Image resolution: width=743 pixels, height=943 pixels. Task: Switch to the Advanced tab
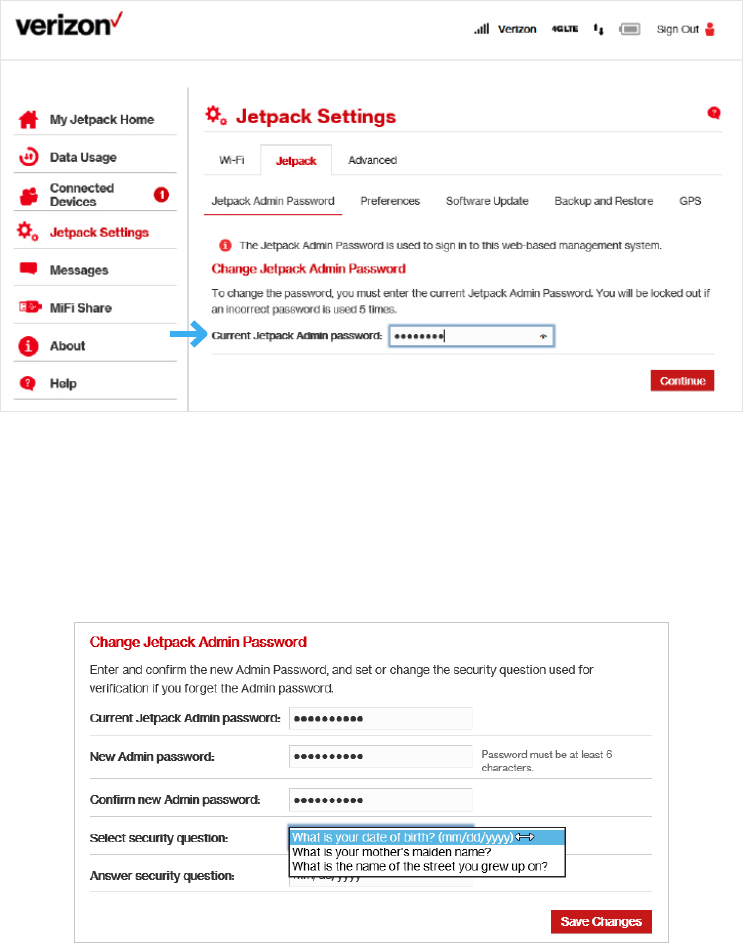(372, 160)
